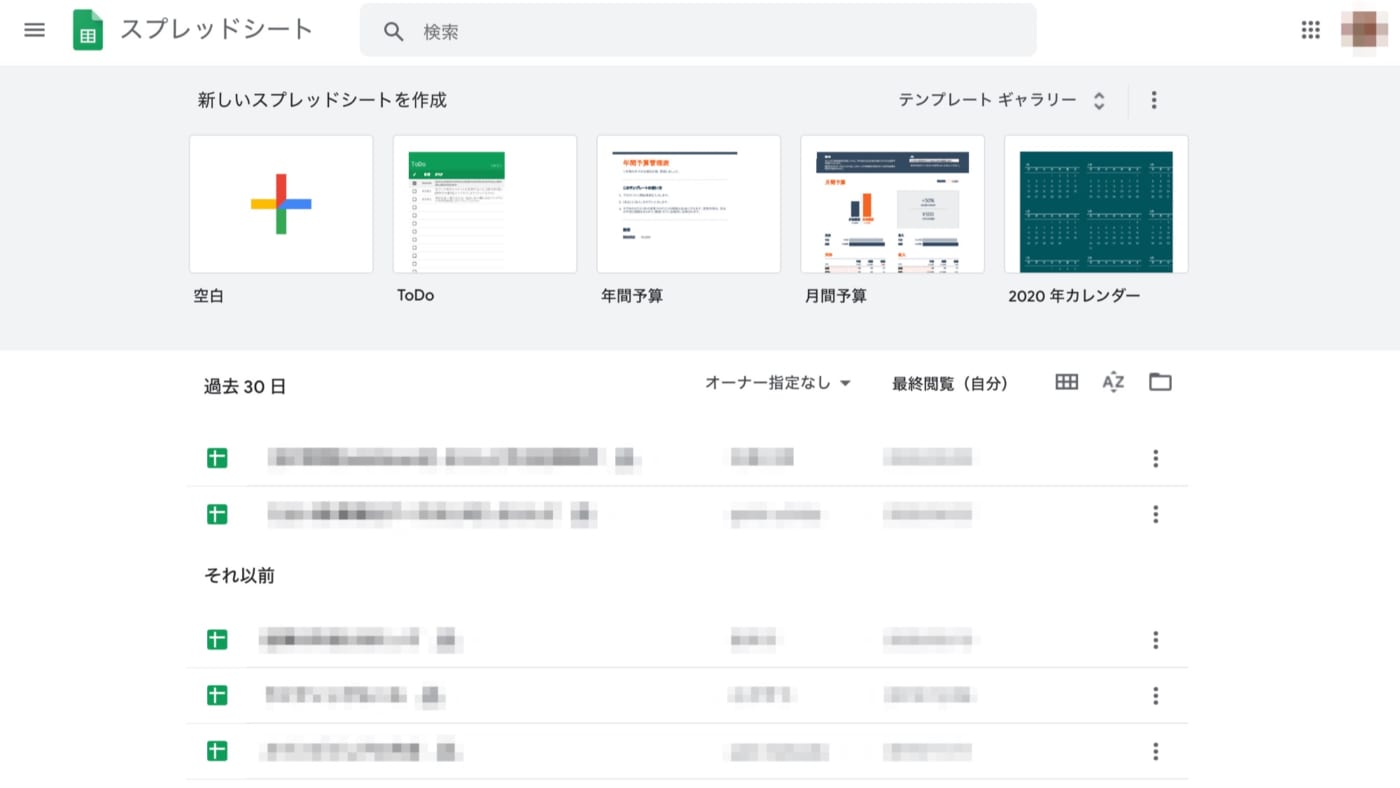1400x788 pixels.
Task: Open the 2020 年カレンダー template thumbnail
Action: point(1097,204)
